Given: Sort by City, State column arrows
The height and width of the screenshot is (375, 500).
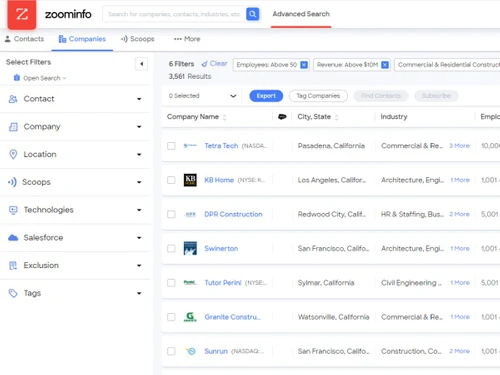Looking at the screenshot, I should 337,117.
